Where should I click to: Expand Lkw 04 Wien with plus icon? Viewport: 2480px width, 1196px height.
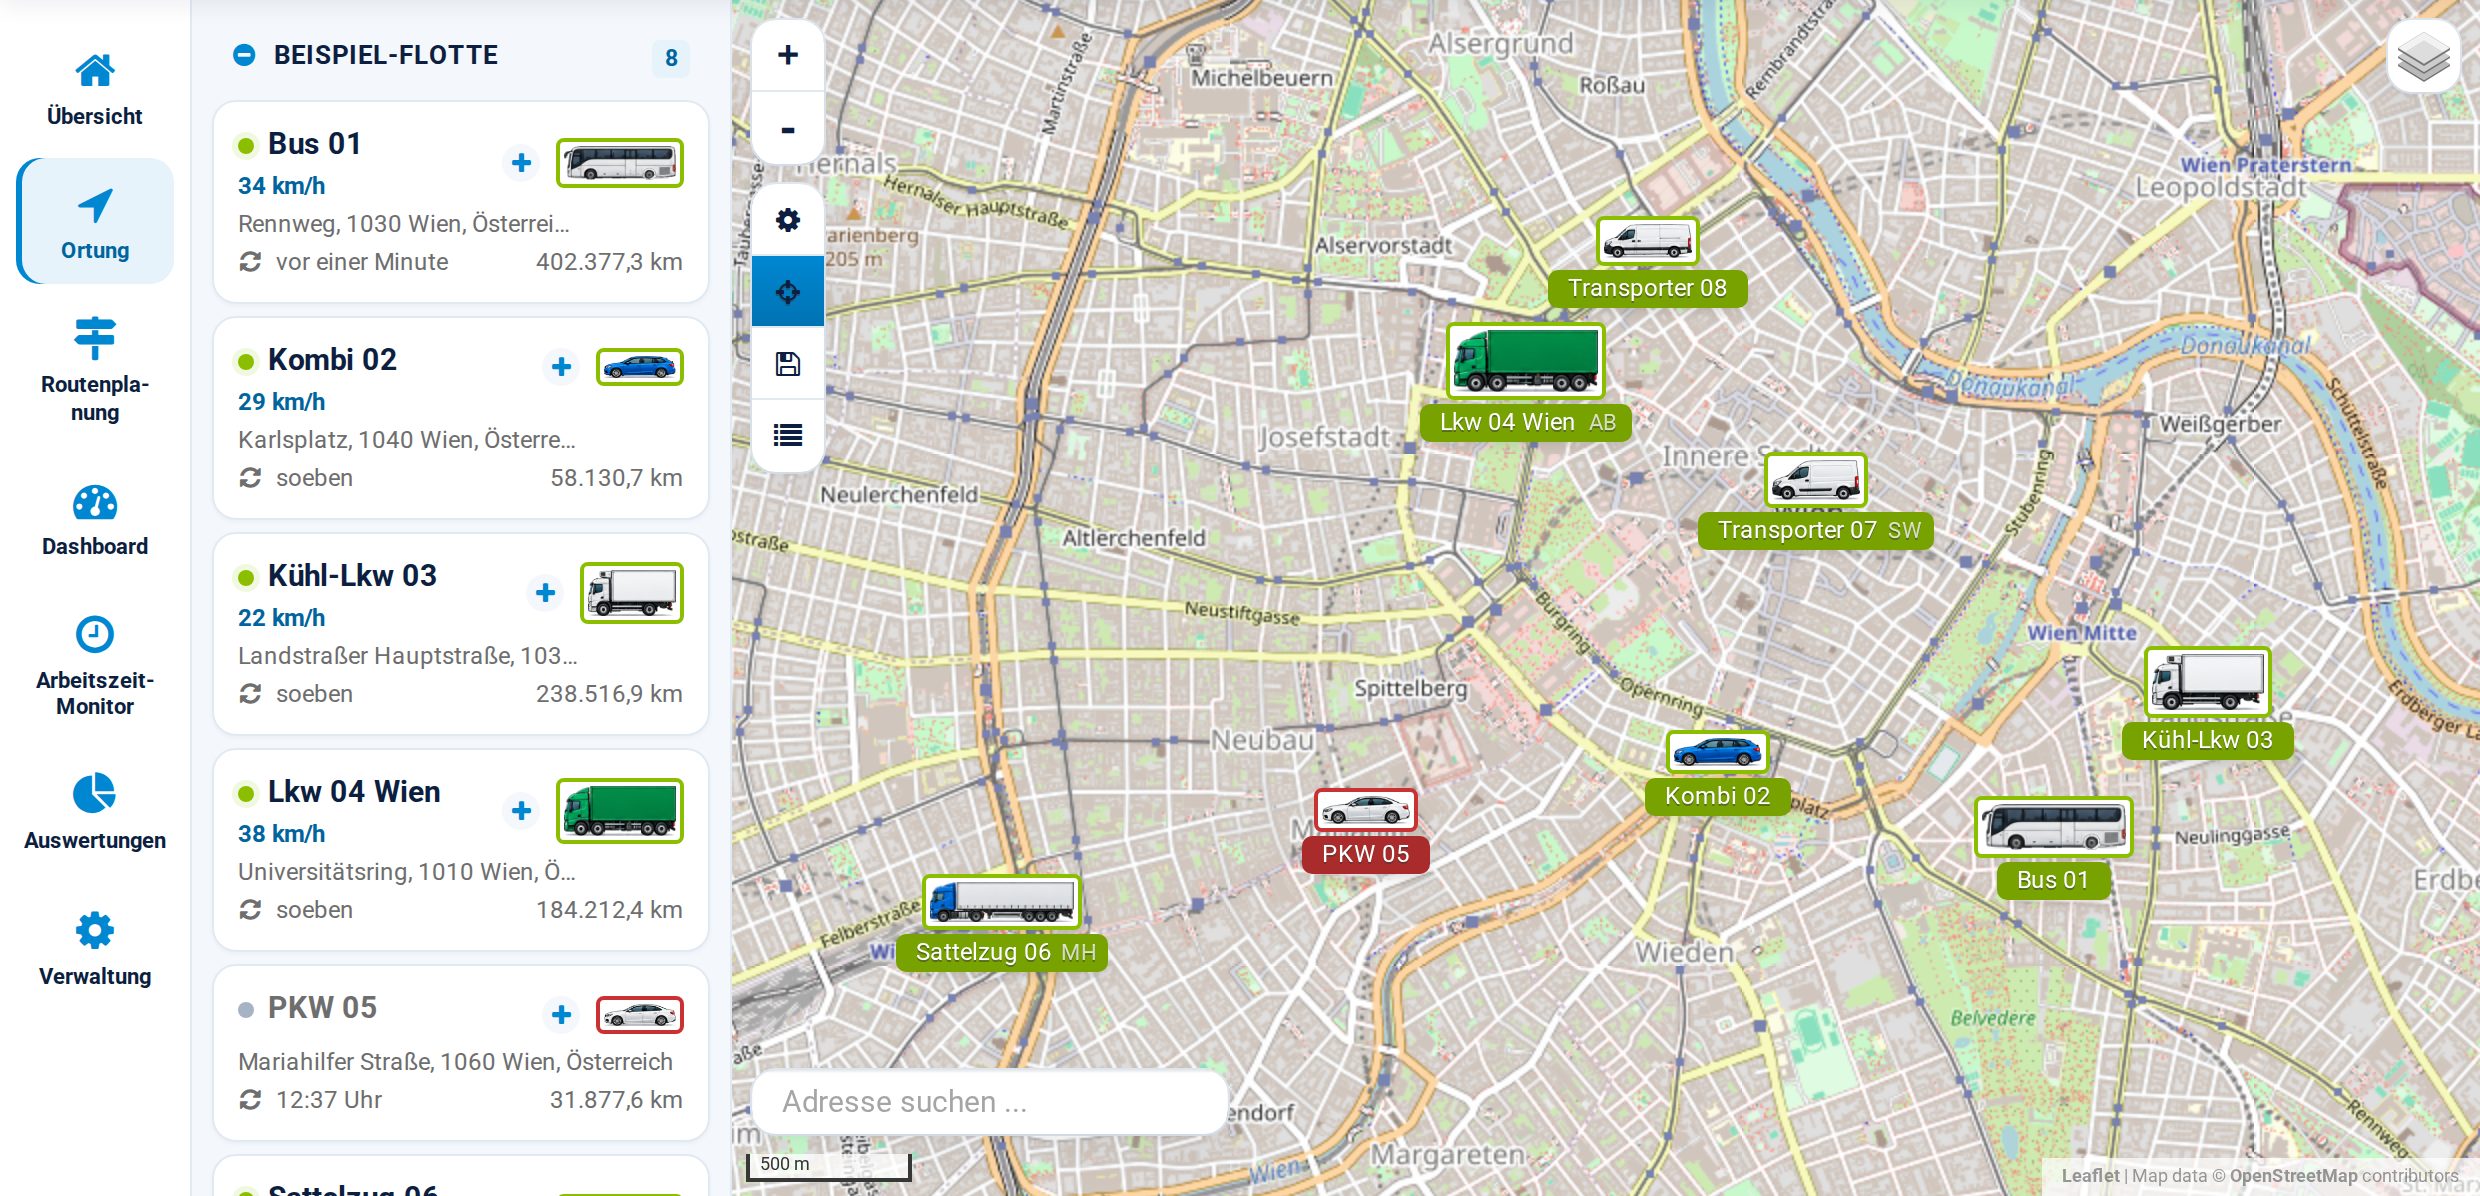click(x=521, y=810)
